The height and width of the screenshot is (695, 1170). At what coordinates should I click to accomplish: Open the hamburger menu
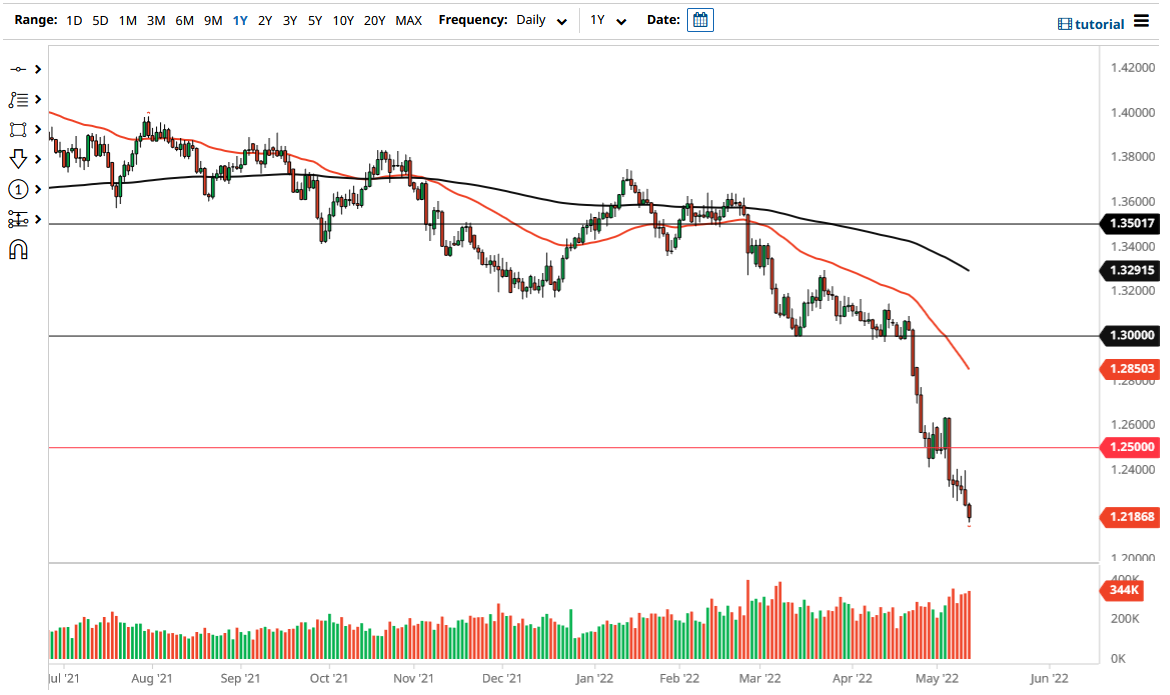tap(1141, 22)
